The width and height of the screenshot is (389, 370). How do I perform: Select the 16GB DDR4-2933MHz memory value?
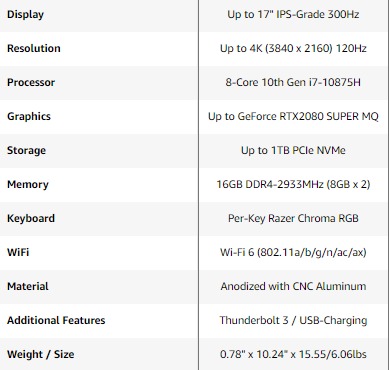coord(293,184)
